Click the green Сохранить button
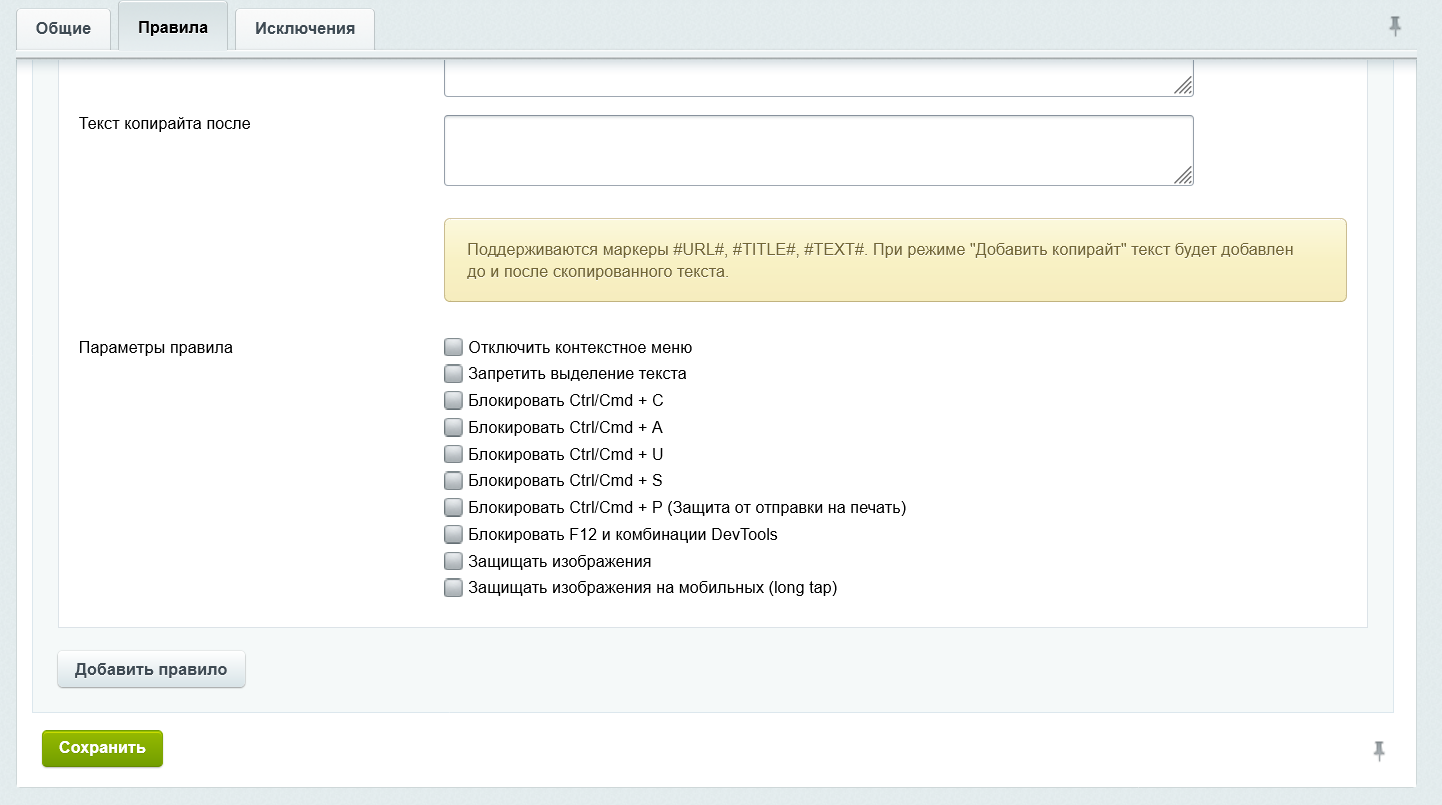Image resolution: width=1442 pixels, height=805 pixels. [x=102, y=748]
